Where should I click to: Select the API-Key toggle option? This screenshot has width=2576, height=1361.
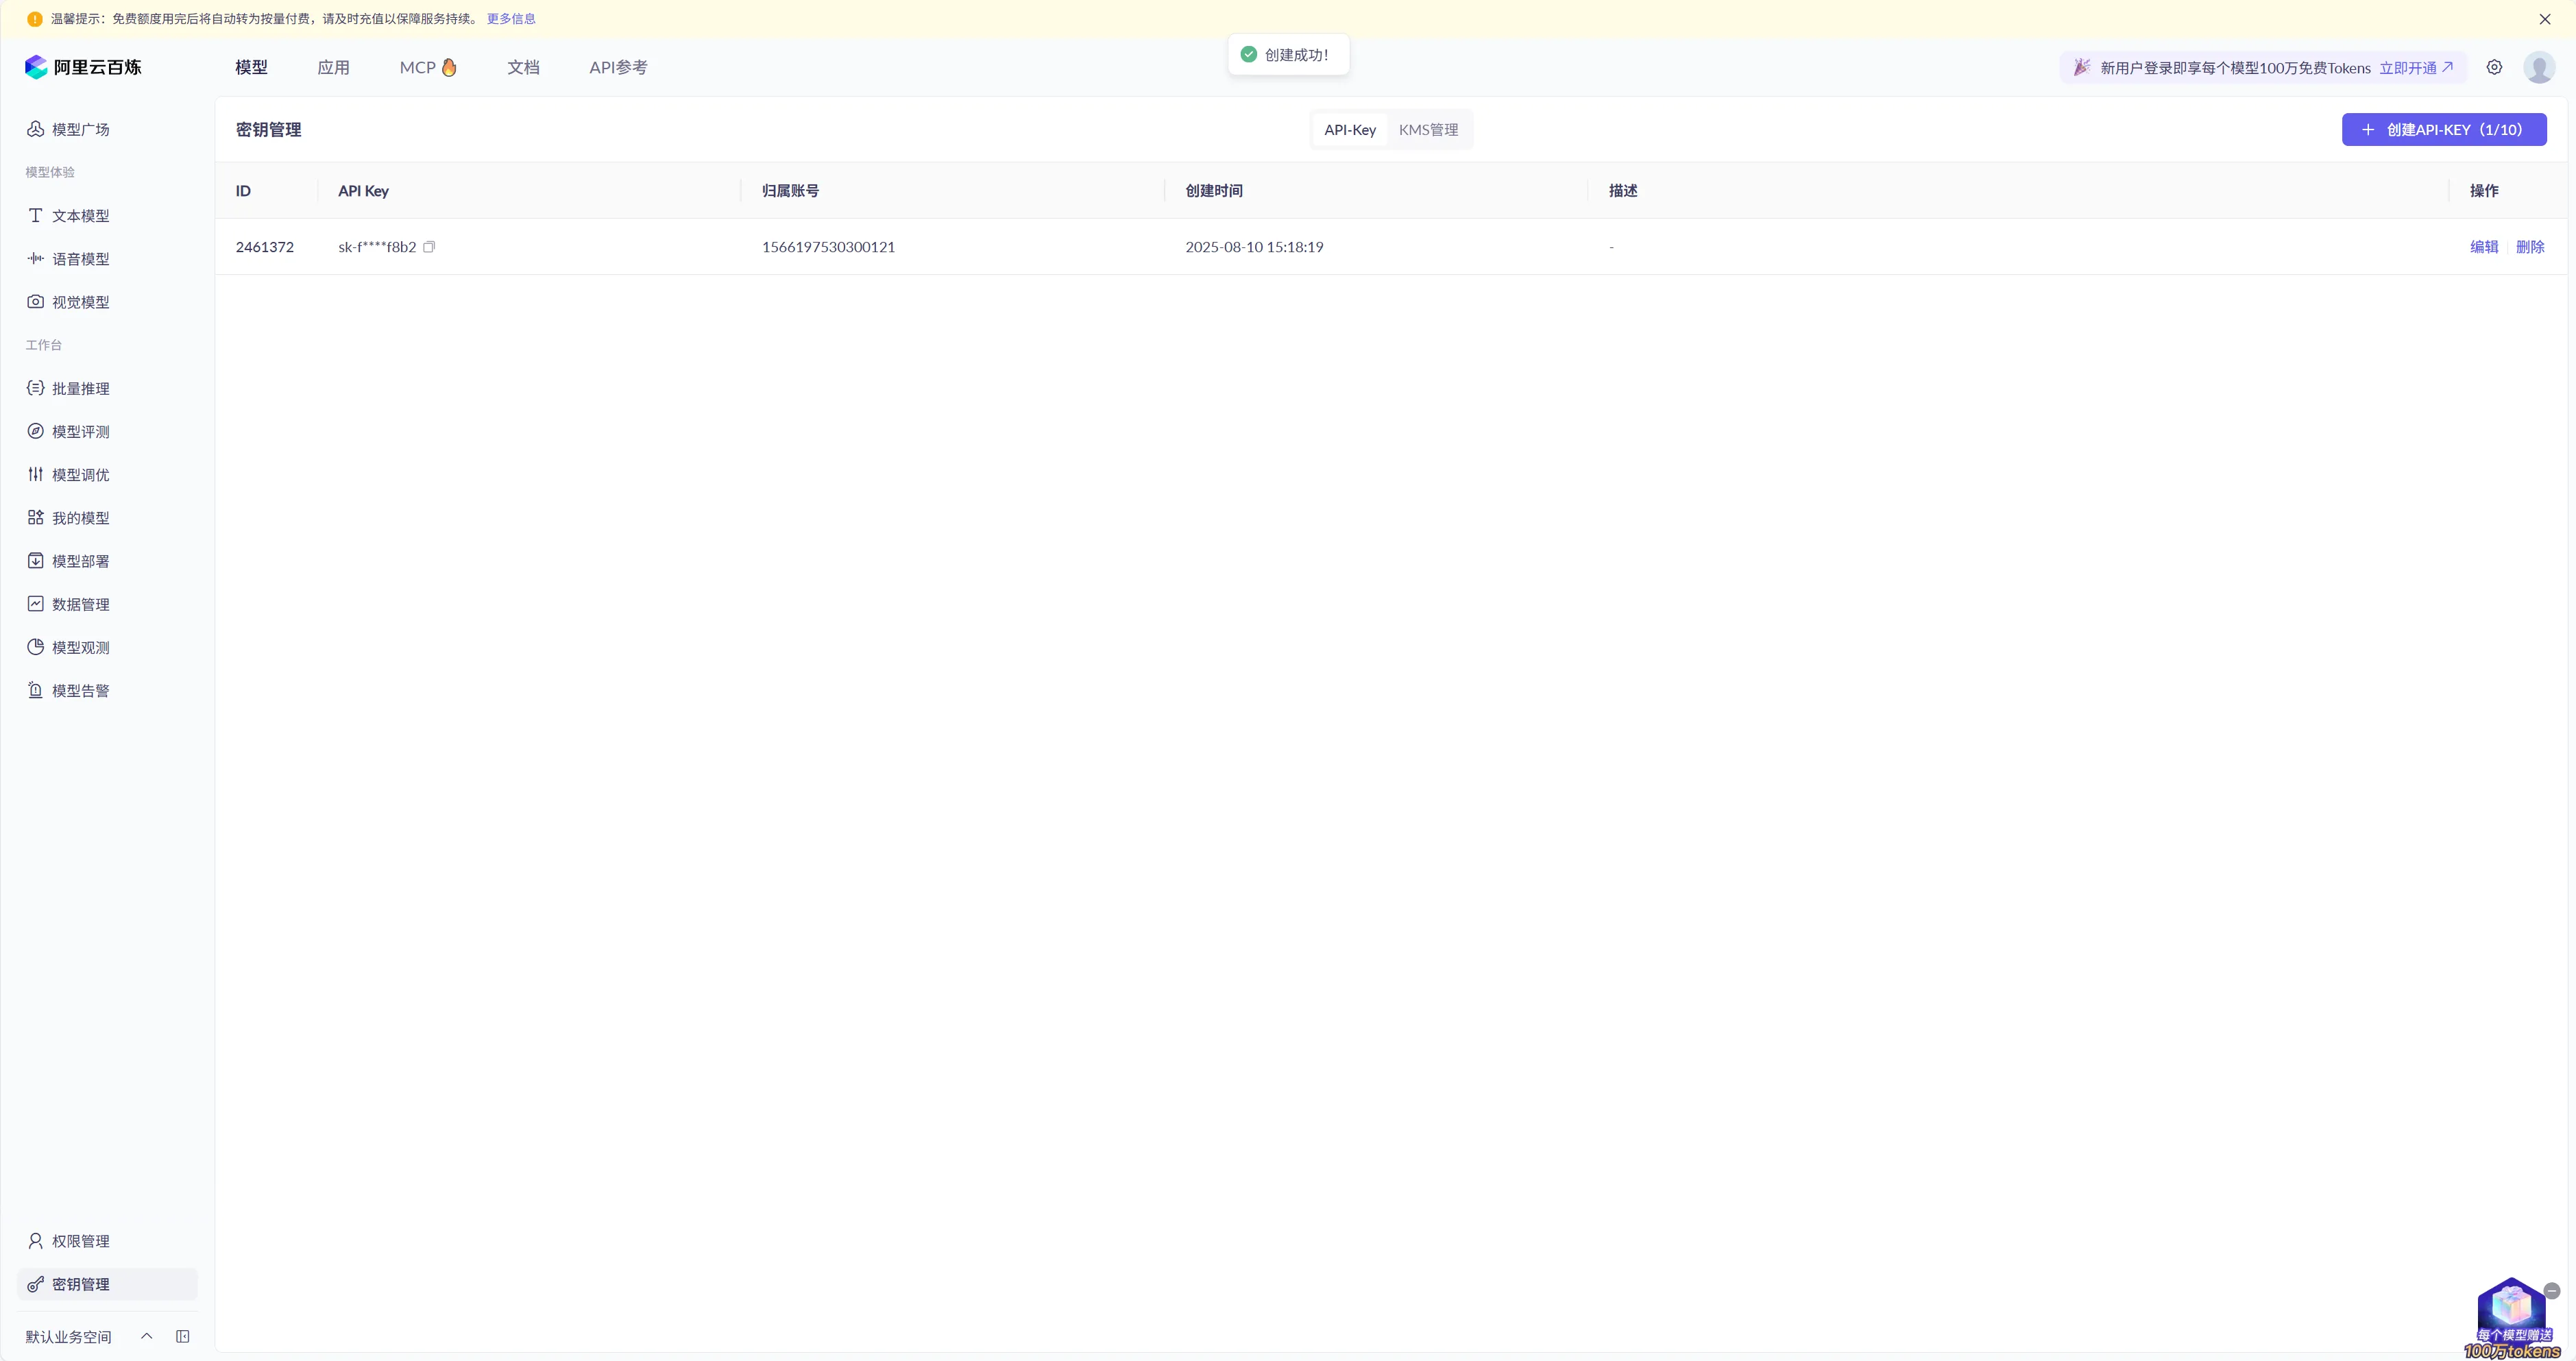(x=1349, y=130)
